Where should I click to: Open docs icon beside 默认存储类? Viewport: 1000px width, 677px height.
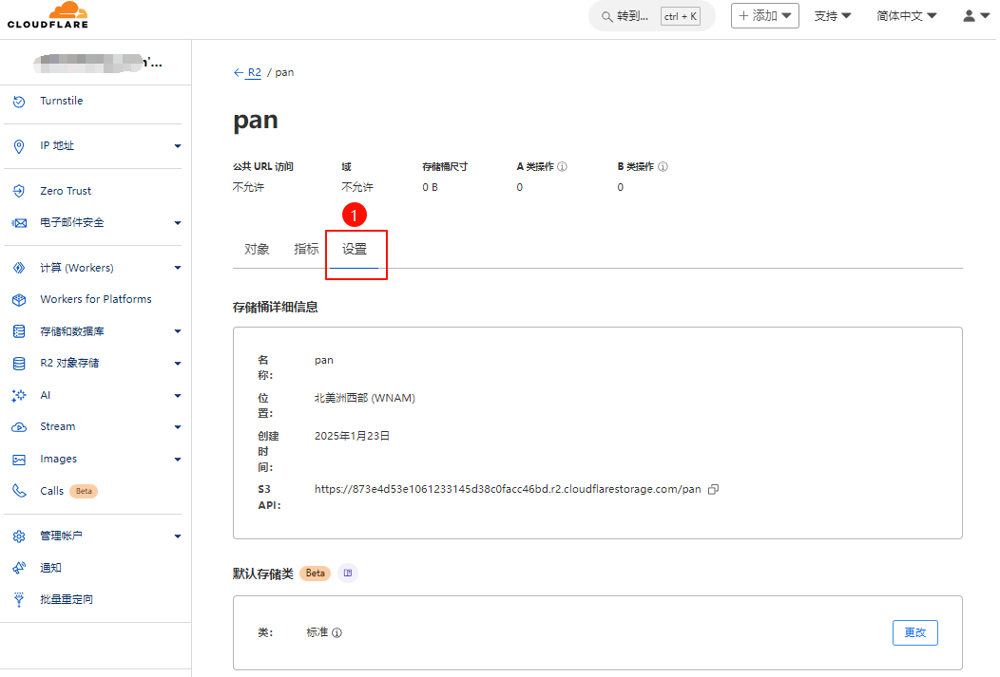348,573
